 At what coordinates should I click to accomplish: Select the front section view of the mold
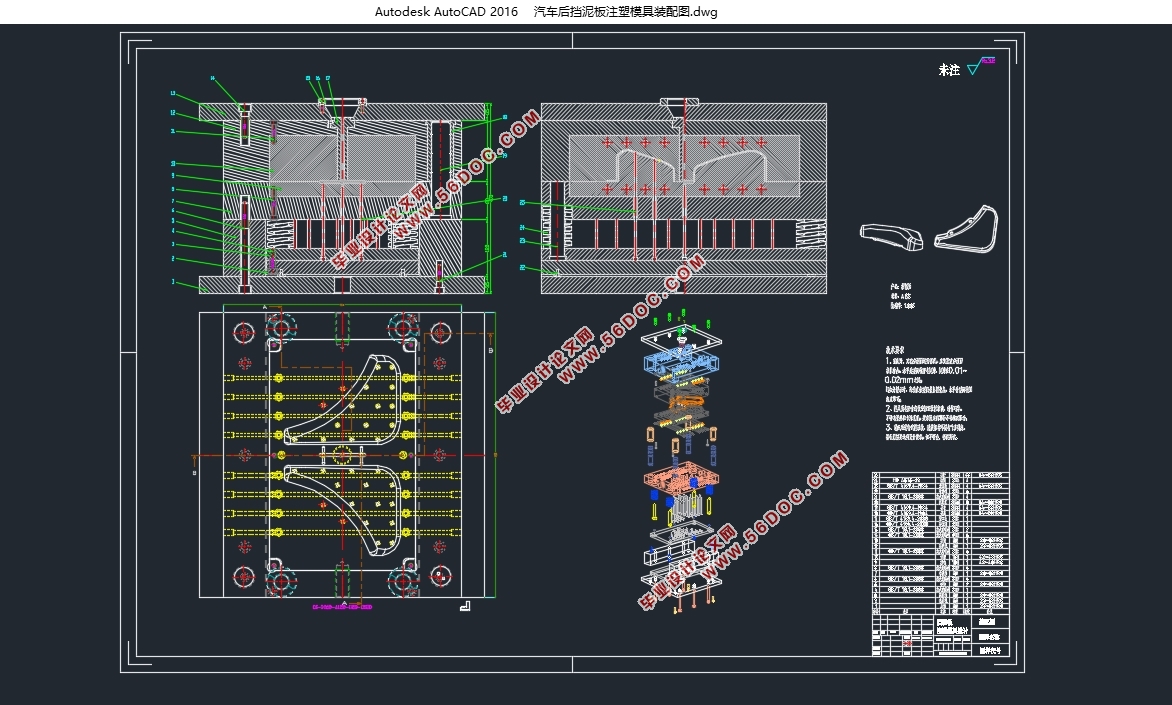coord(342,197)
